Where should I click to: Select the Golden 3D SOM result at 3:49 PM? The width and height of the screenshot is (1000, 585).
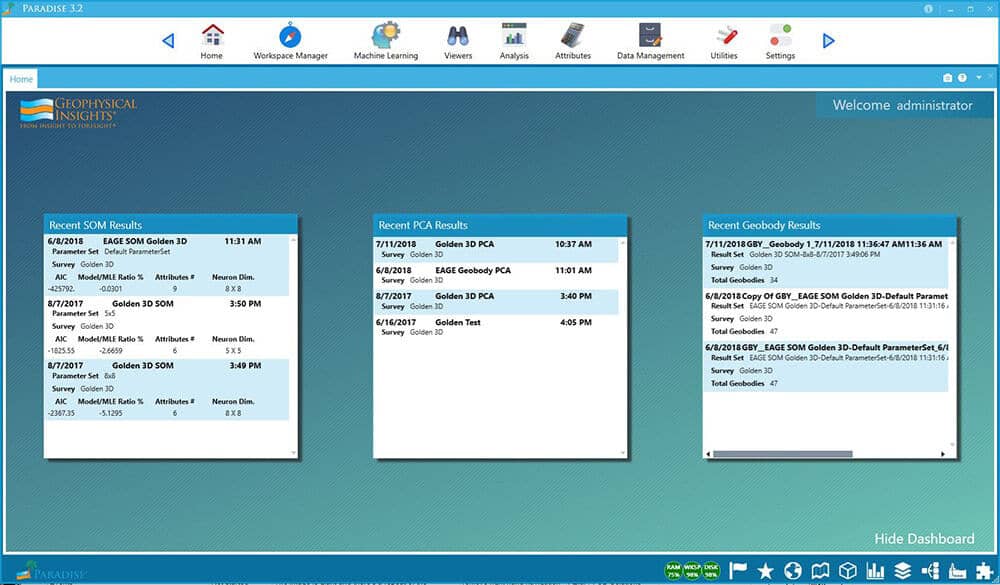click(167, 389)
